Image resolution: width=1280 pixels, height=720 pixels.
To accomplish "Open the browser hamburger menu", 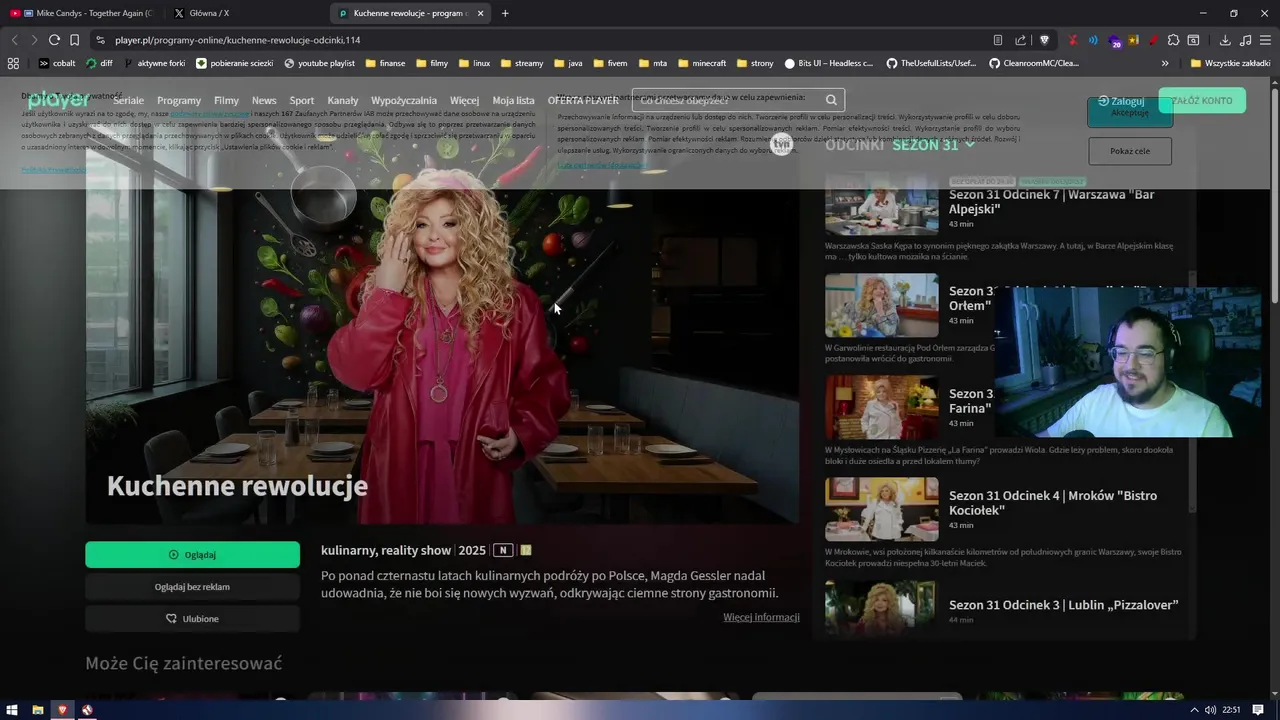I will point(1265,40).
